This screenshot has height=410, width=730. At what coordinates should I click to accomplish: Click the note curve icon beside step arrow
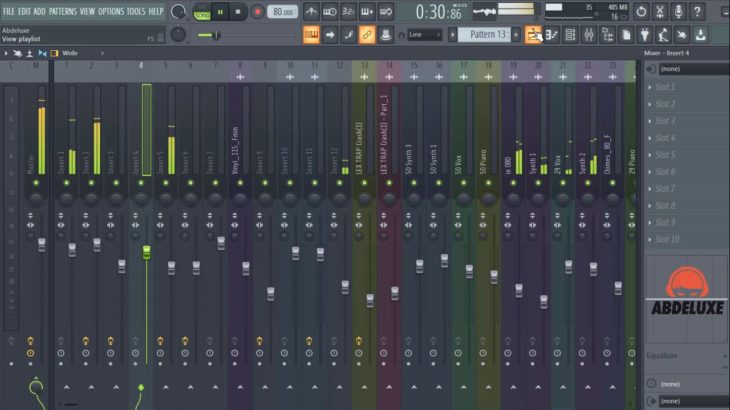(x=348, y=34)
